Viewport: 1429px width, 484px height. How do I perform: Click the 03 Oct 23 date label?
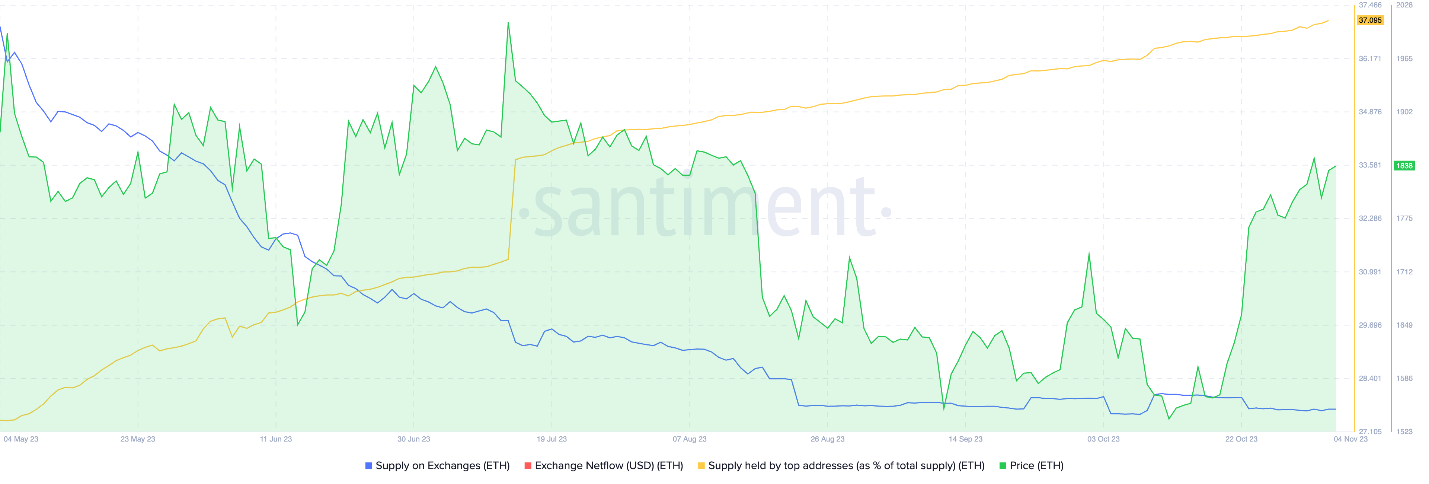(1102, 438)
